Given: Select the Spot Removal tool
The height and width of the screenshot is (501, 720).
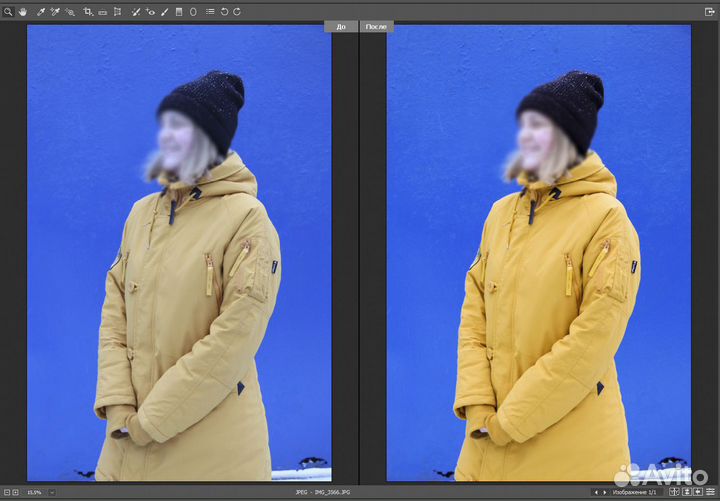Looking at the screenshot, I should [x=135, y=12].
